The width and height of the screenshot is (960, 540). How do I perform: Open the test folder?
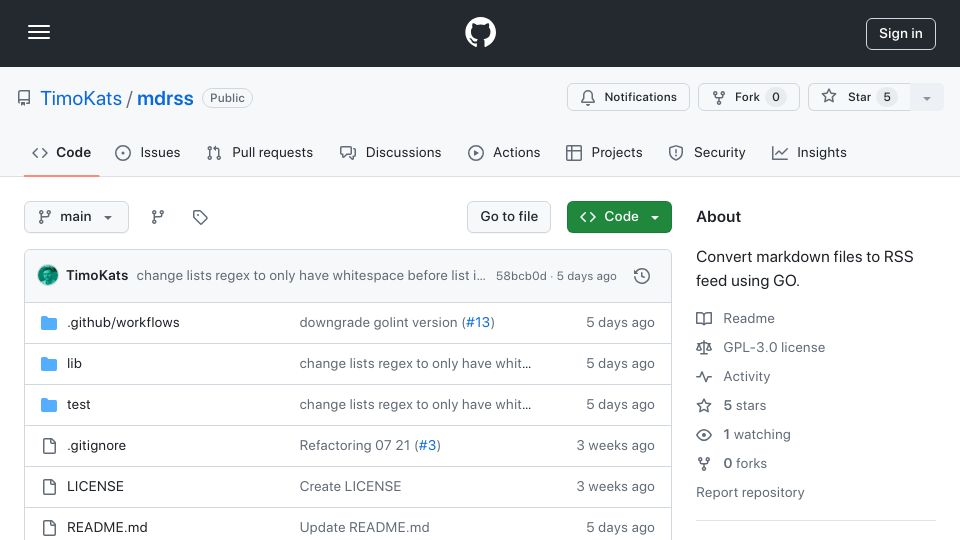(78, 405)
